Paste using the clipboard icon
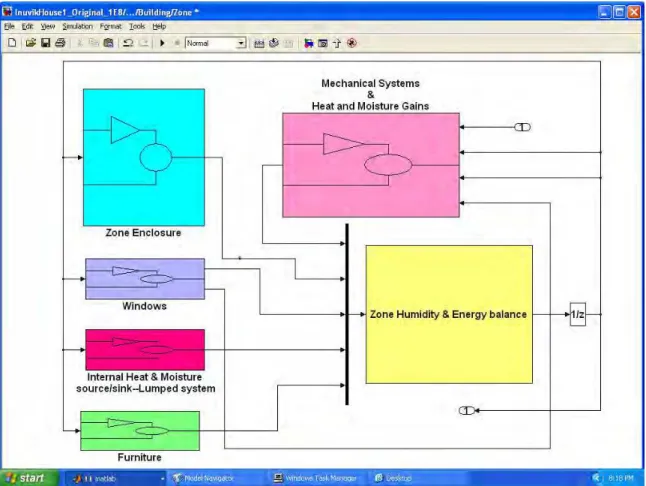The width and height of the screenshot is (646, 486). (108, 43)
